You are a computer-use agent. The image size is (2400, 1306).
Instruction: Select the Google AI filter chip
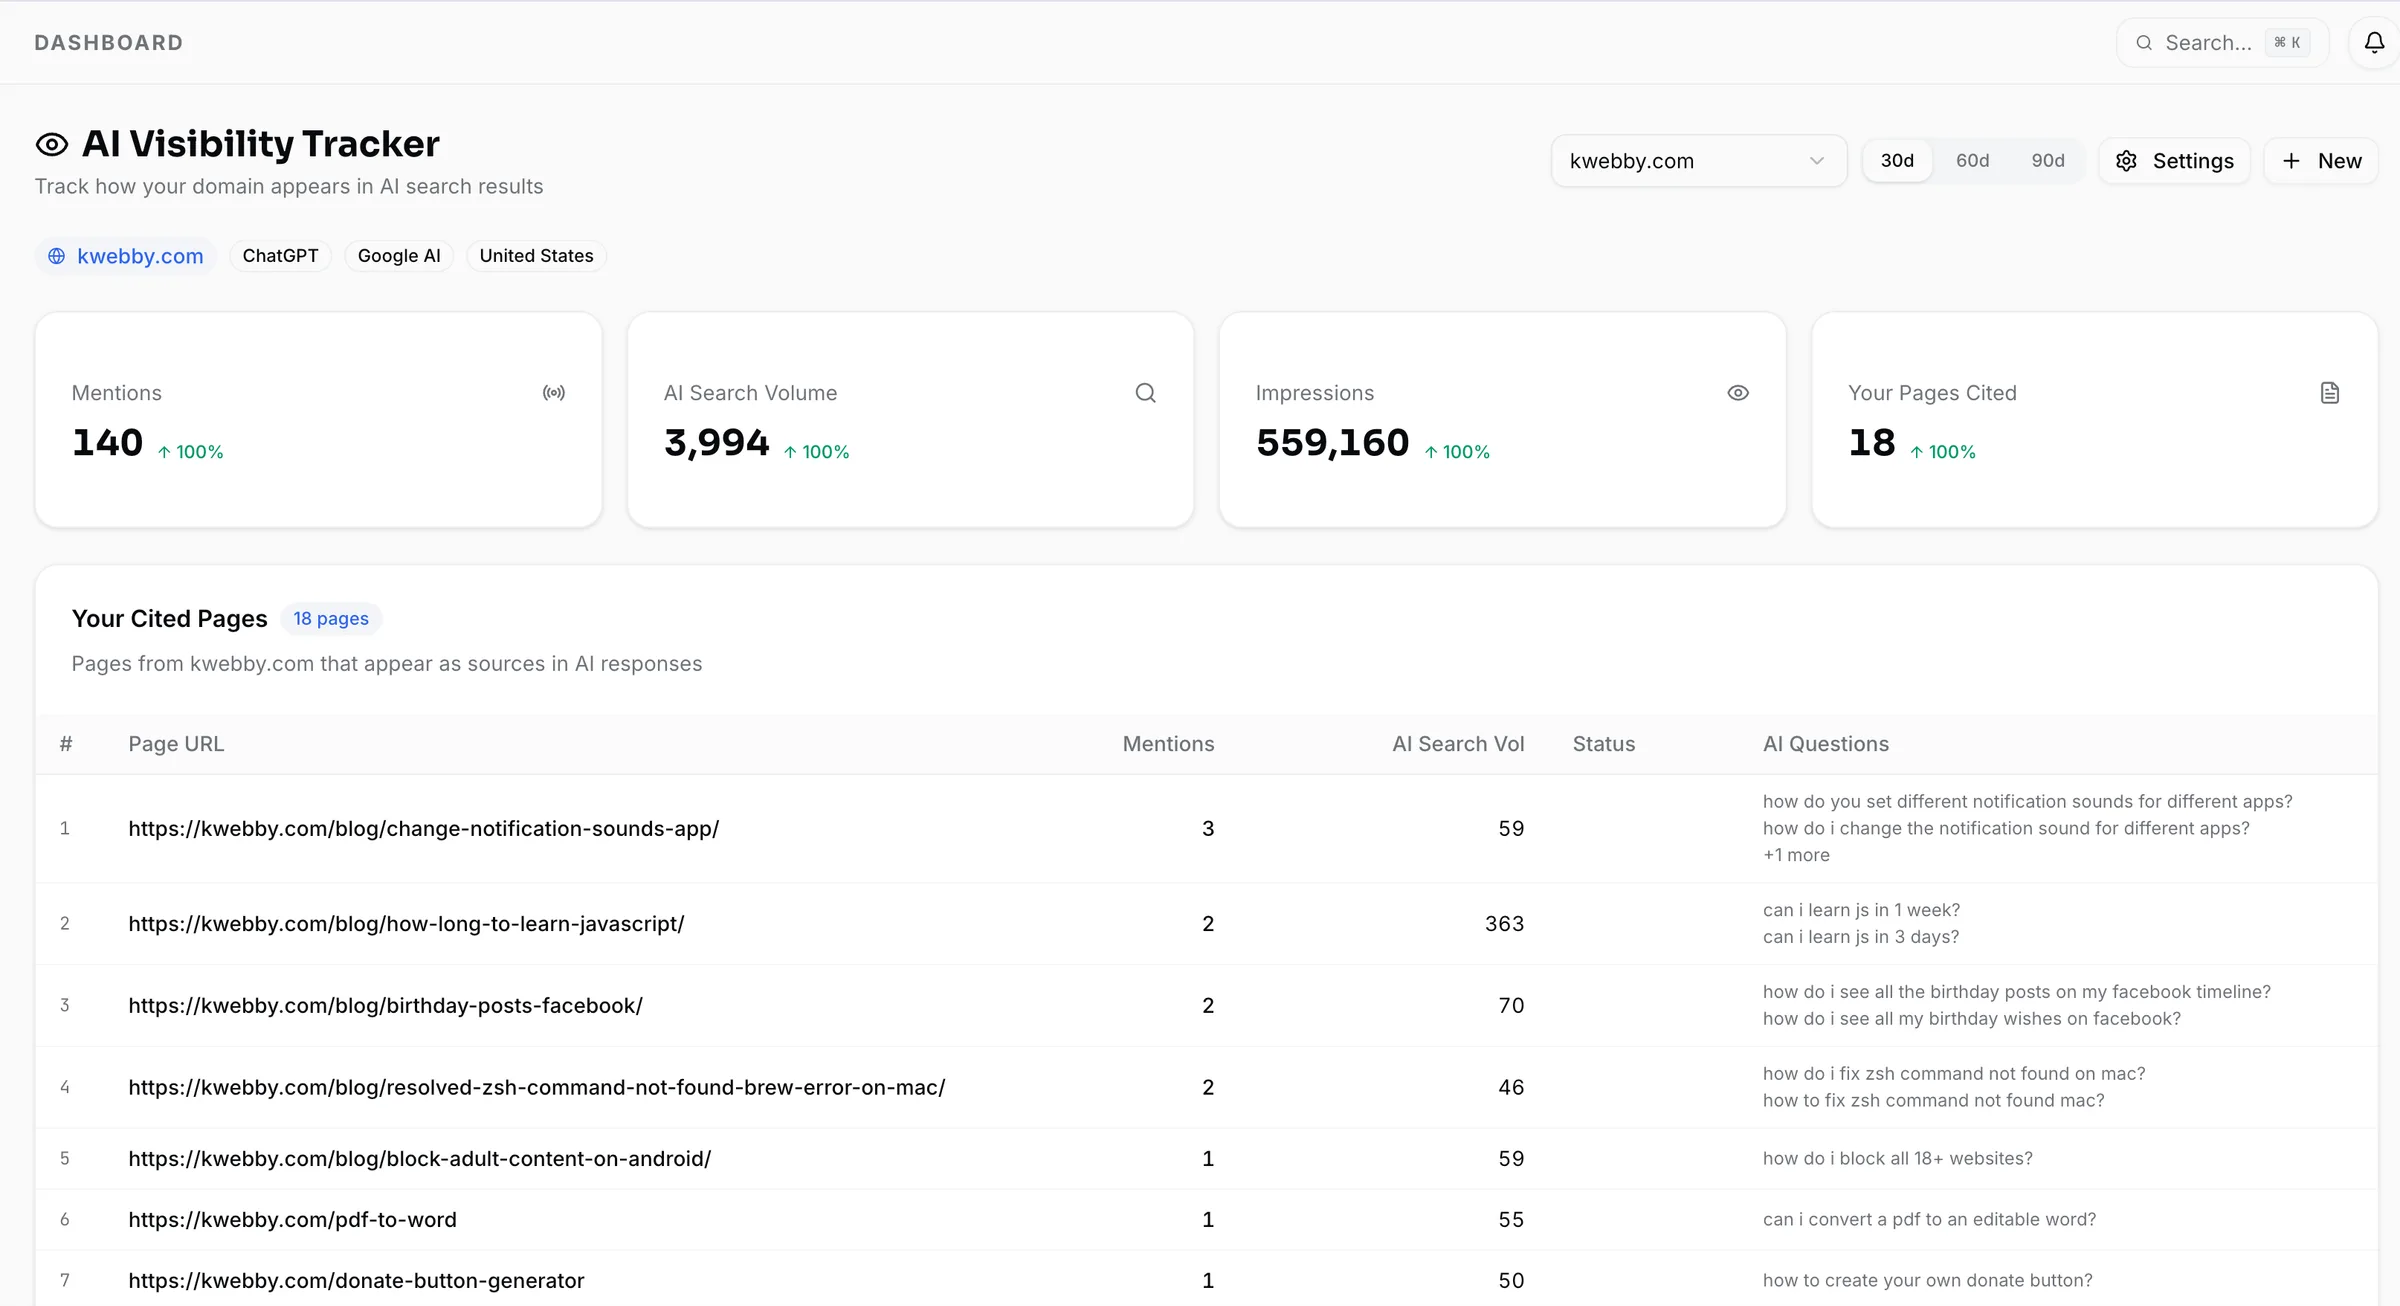pos(399,256)
